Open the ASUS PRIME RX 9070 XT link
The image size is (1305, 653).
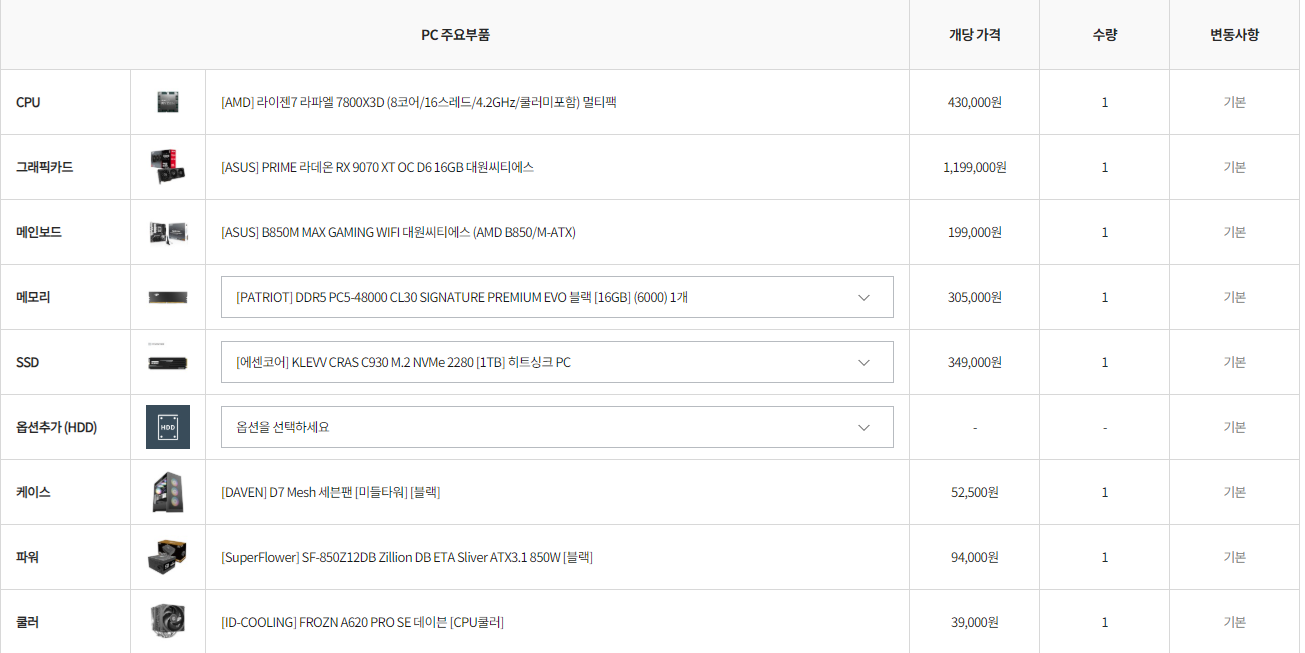point(377,167)
